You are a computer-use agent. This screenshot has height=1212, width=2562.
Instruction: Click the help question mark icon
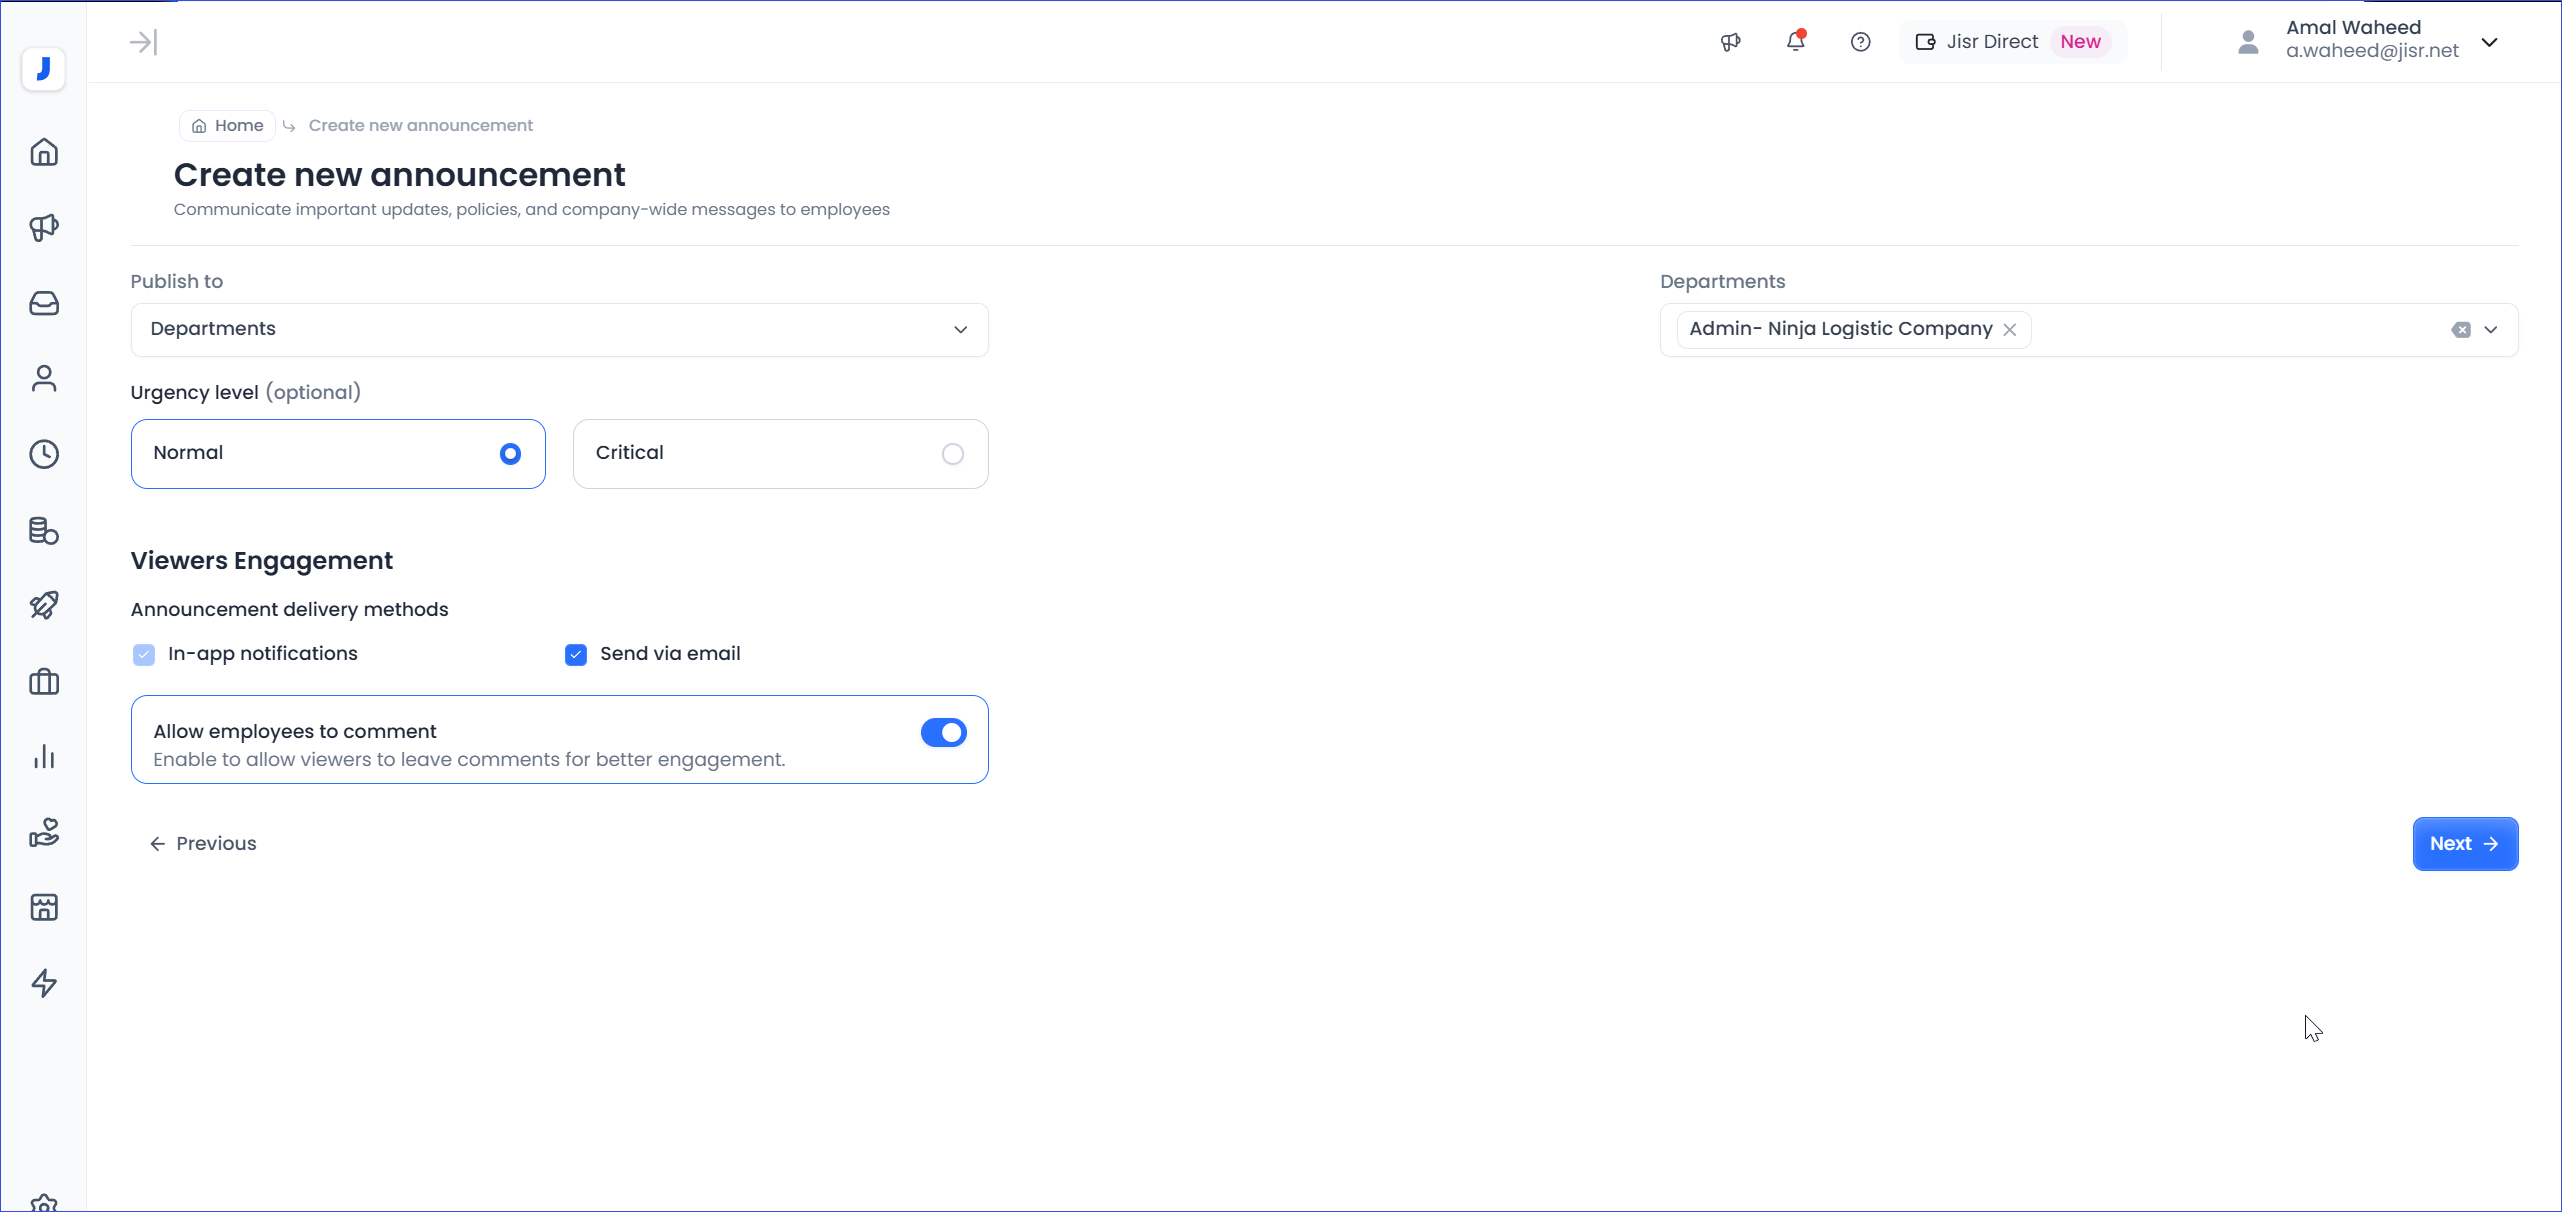pyautogui.click(x=1860, y=42)
